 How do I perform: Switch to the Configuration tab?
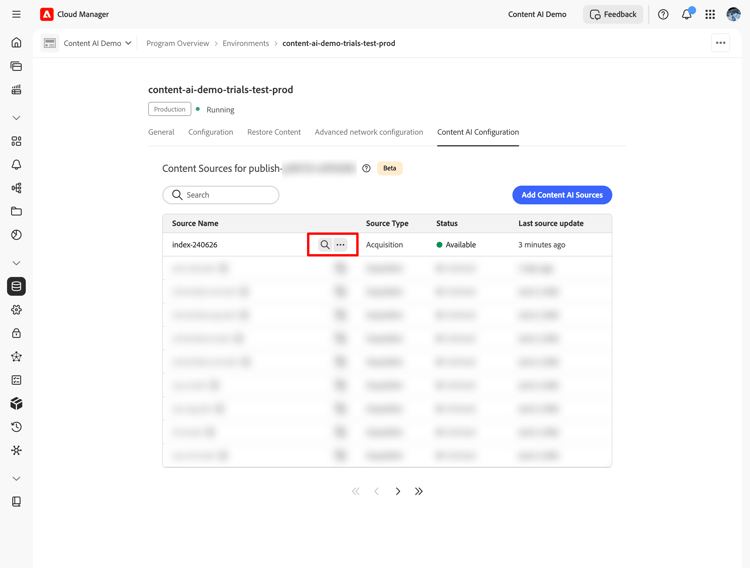[x=210, y=132]
